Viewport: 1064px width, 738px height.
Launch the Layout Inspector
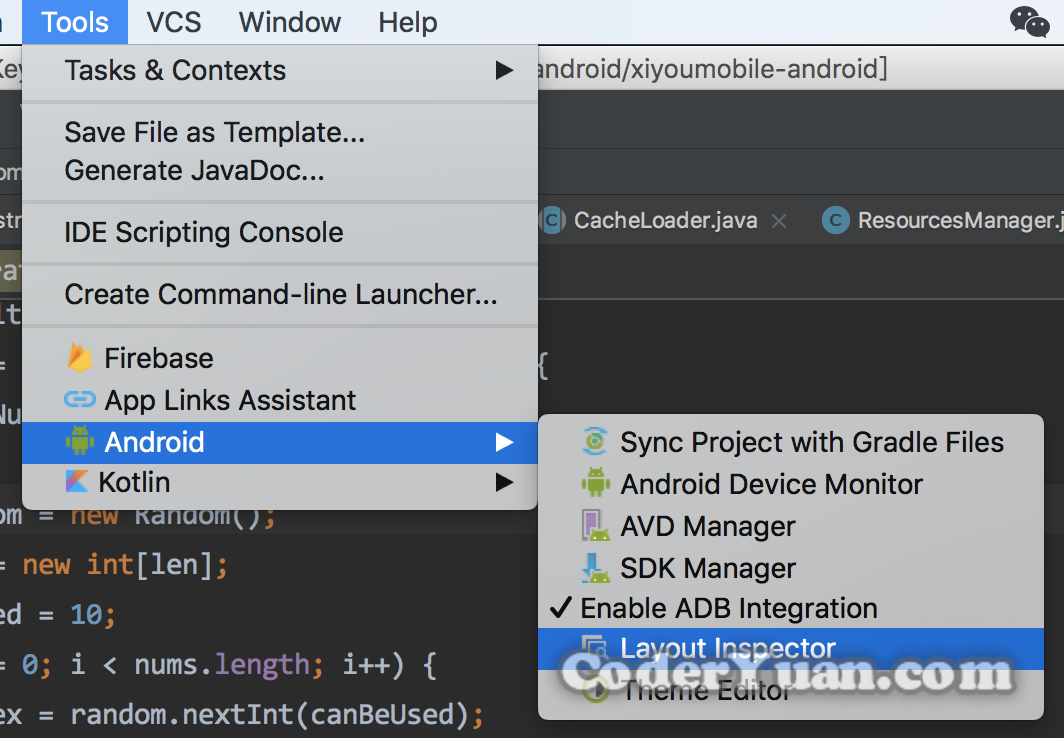pyautogui.click(x=728, y=648)
